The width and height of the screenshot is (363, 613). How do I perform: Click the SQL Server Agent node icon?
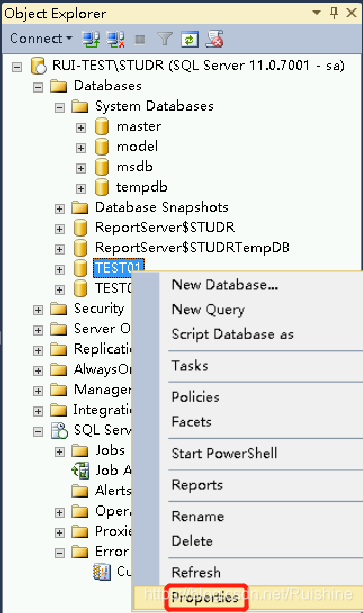[60, 430]
